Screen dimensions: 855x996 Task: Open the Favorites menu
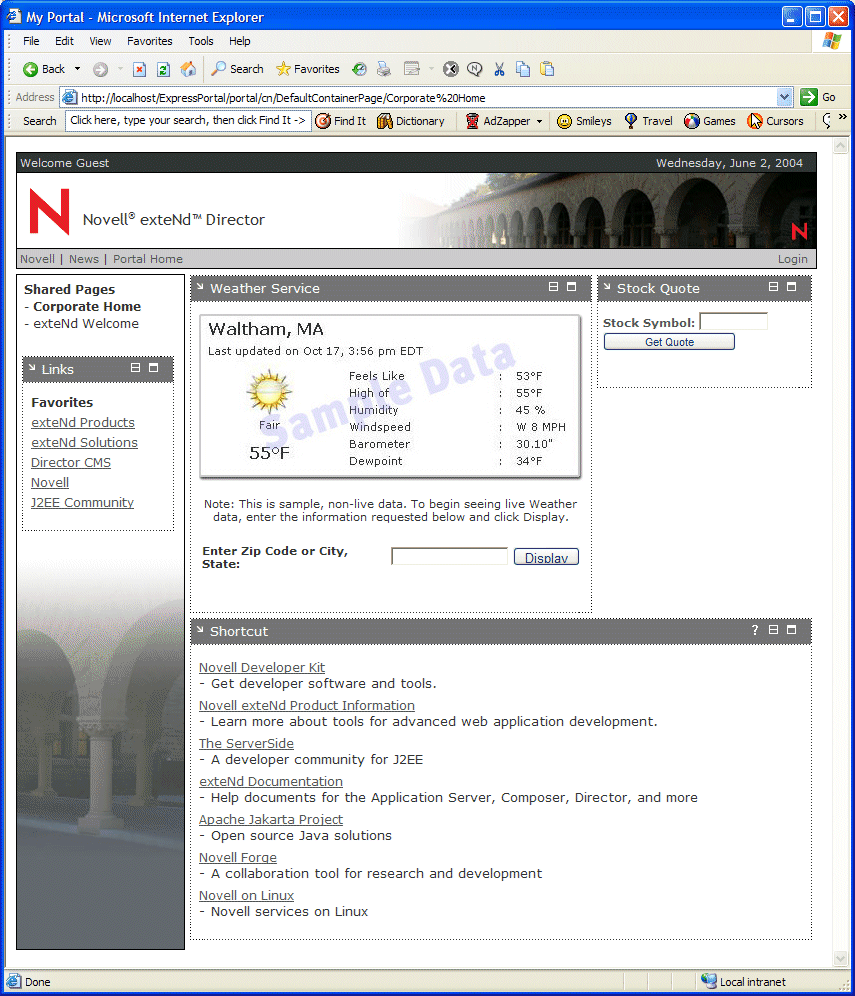pos(150,41)
